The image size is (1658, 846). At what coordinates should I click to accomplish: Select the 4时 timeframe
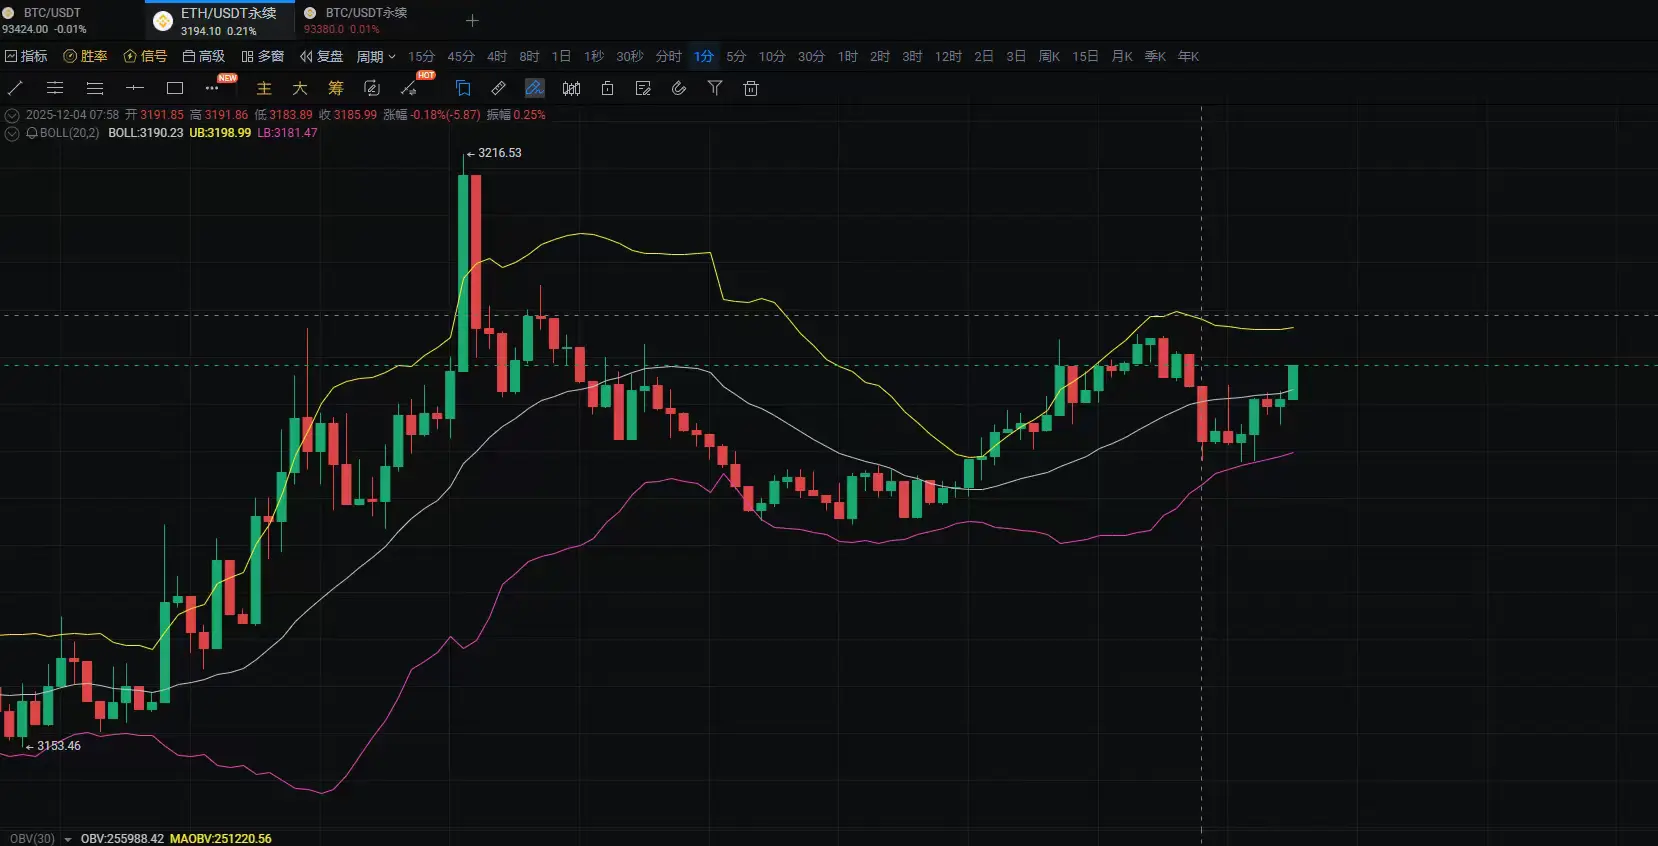click(x=497, y=57)
